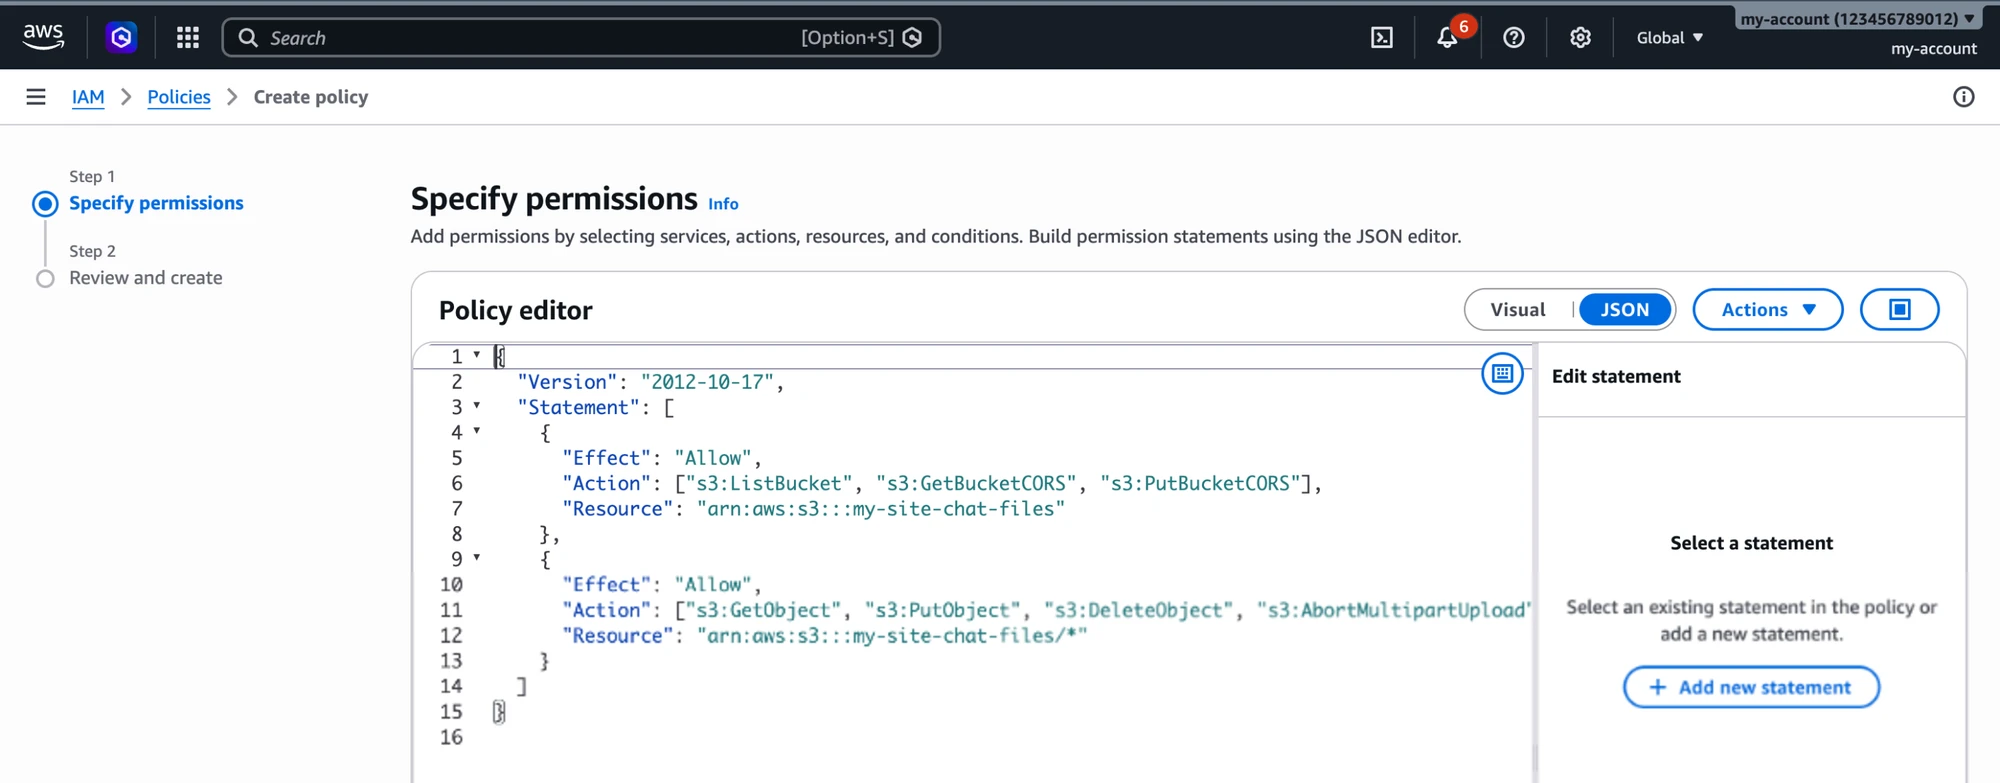Screen dimensions: 2000x783
Task: Click the "2012-10-17" version value
Action: (x=708, y=382)
